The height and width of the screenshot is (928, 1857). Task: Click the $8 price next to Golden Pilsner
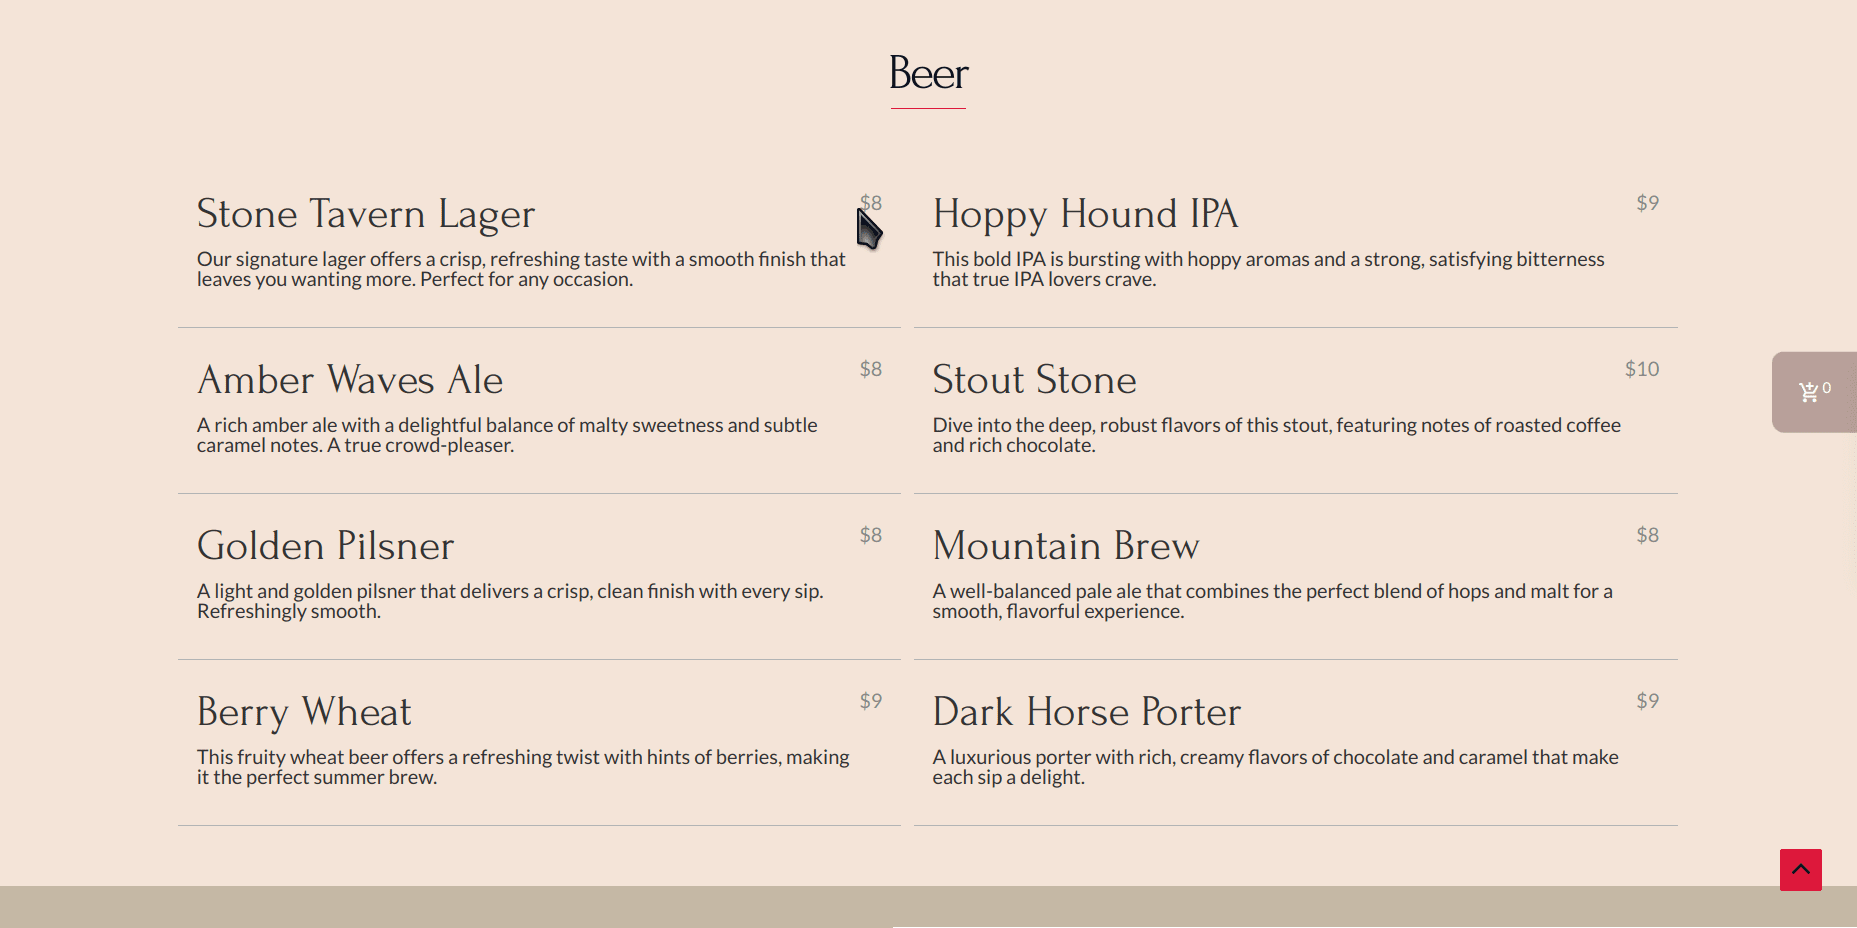(x=871, y=535)
